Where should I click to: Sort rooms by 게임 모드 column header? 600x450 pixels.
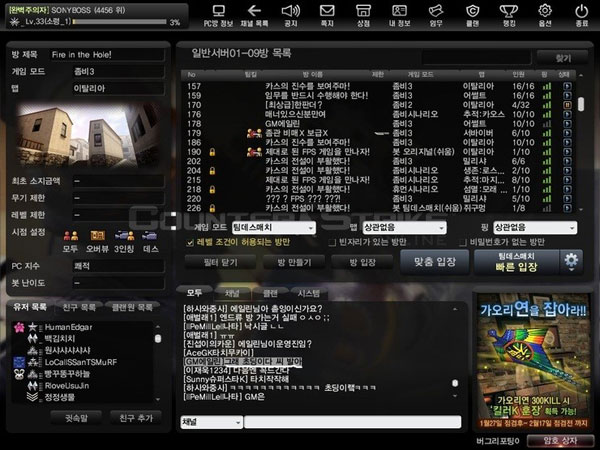(x=420, y=74)
